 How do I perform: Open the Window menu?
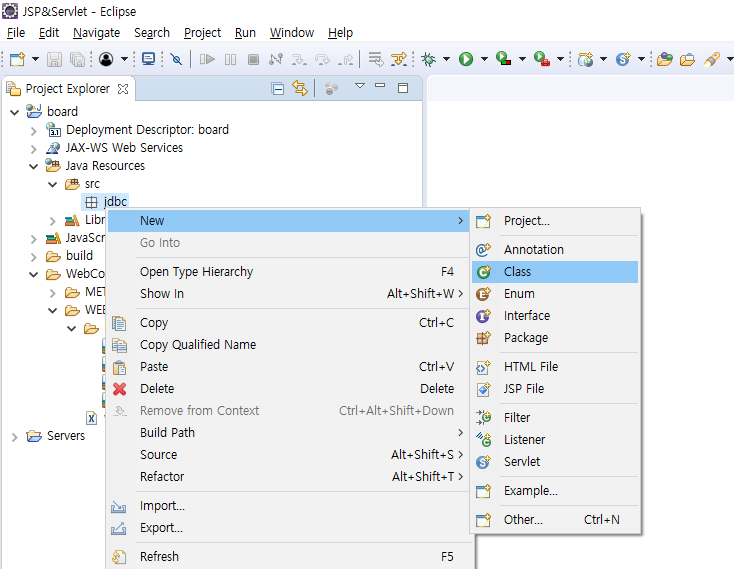(x=292, y=33)
